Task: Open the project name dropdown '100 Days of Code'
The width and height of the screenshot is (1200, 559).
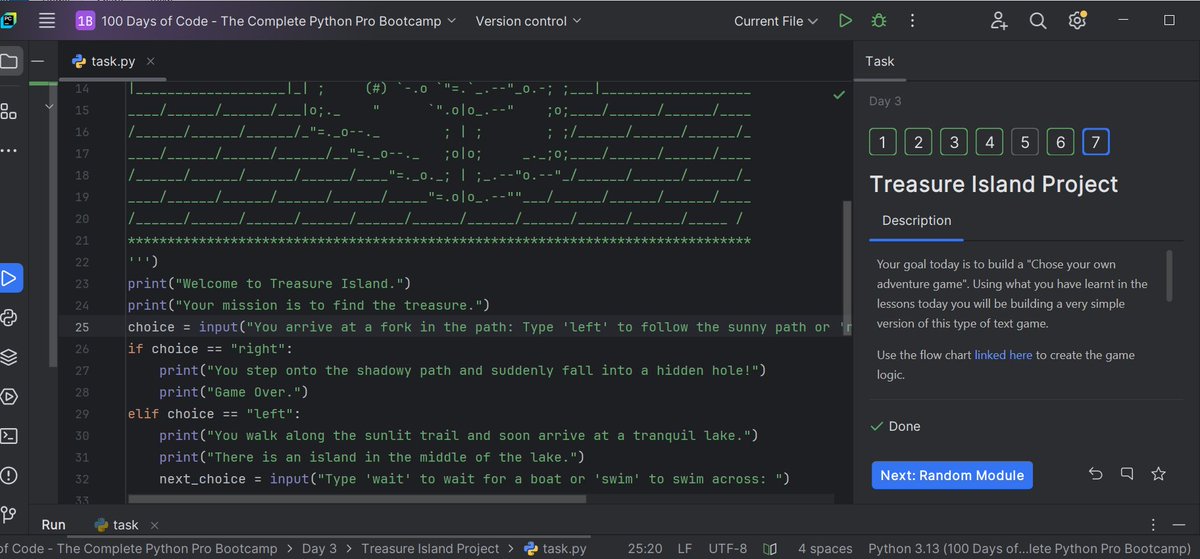Action: (x=266, y=21)
